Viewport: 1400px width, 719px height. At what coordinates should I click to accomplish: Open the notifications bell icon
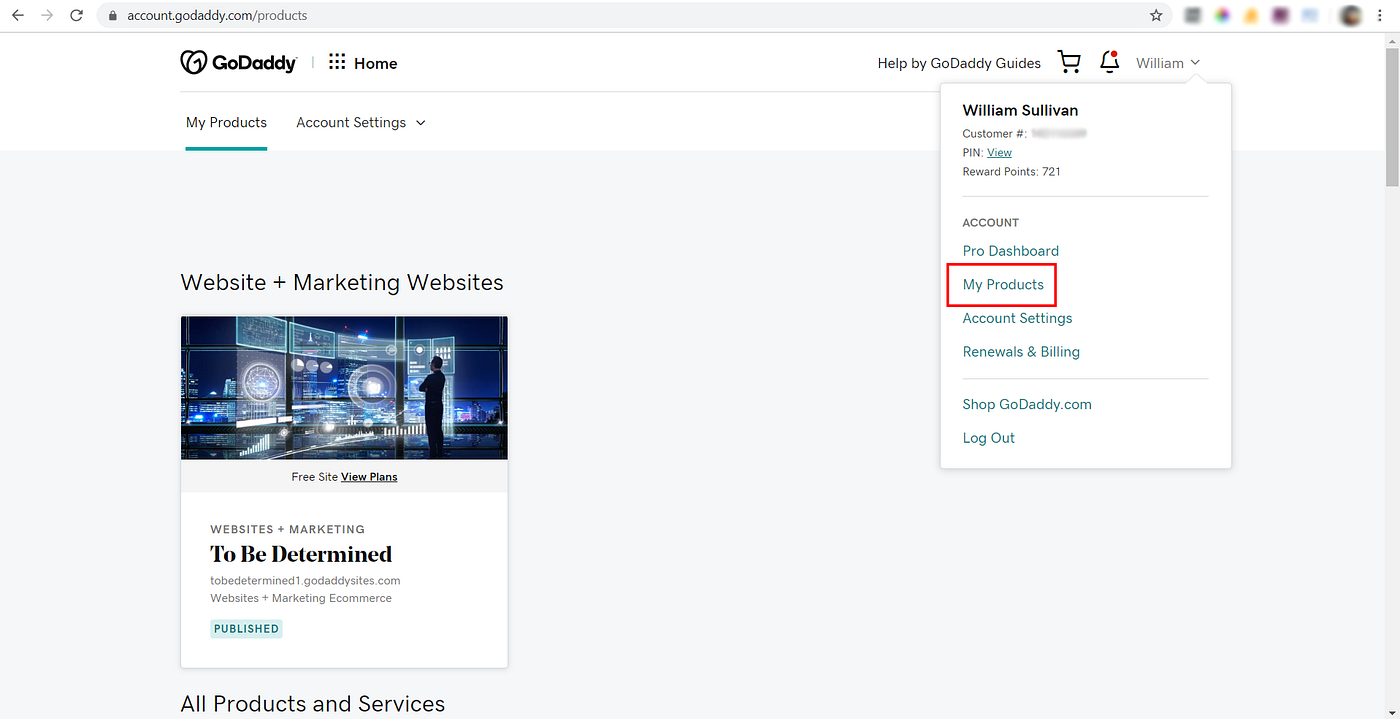click(x=1109, y=62)
